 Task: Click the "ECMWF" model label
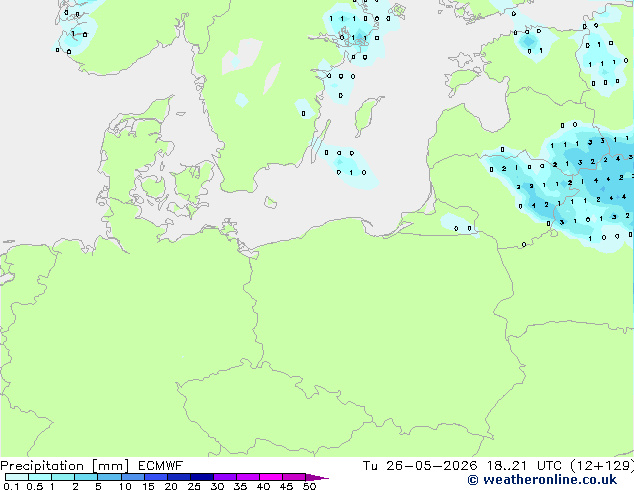coord(161,466)
